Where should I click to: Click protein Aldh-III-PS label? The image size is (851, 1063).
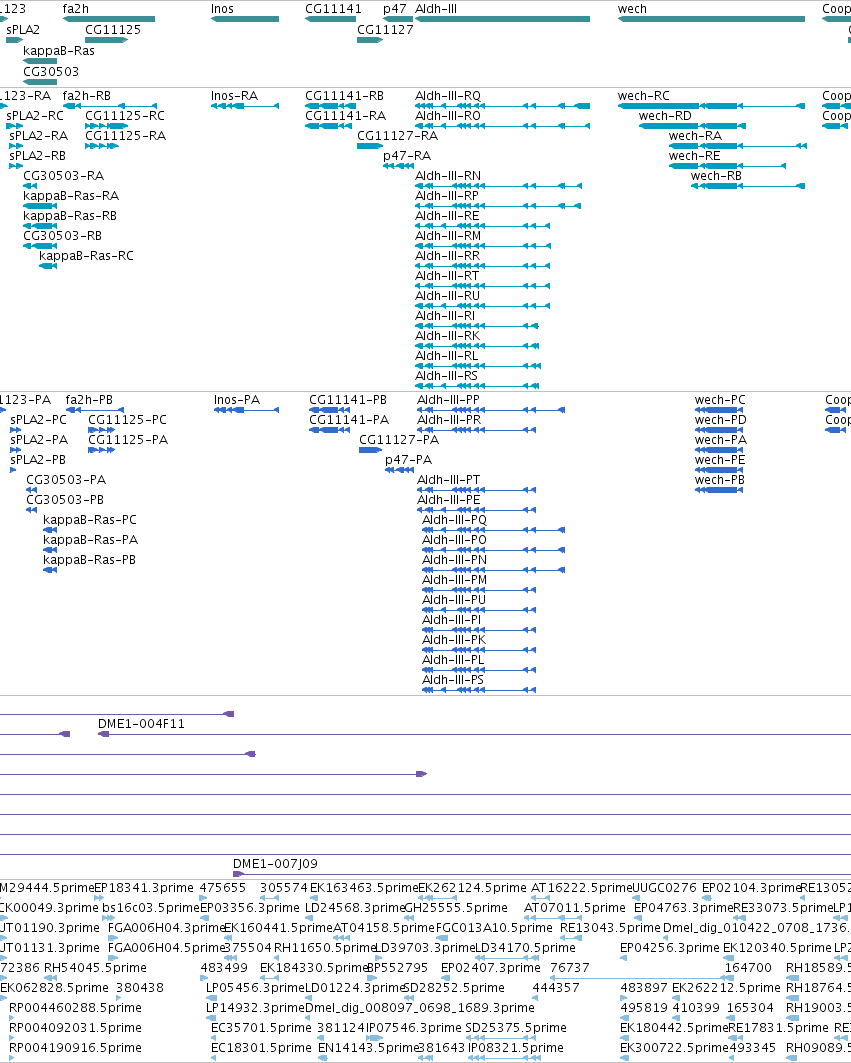(x=453, y=680)
